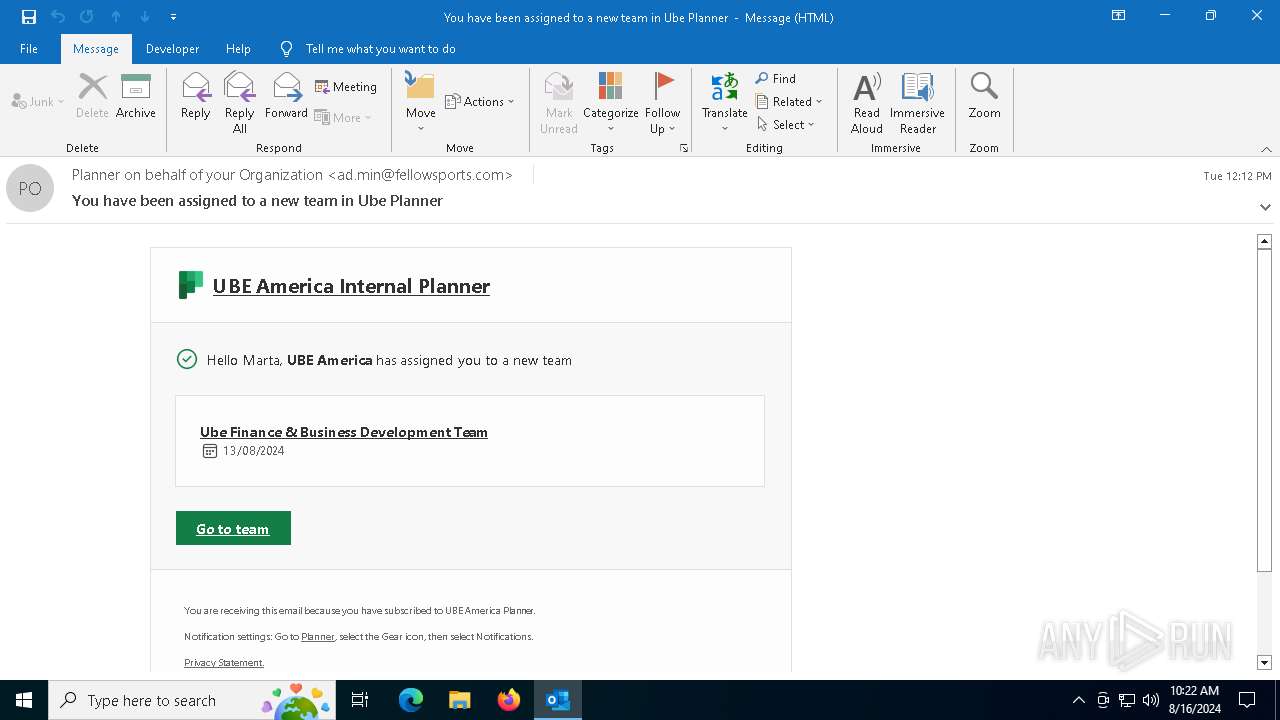Expand the message header chevron
1280x720 pixels.
(x=1265, y=207)
